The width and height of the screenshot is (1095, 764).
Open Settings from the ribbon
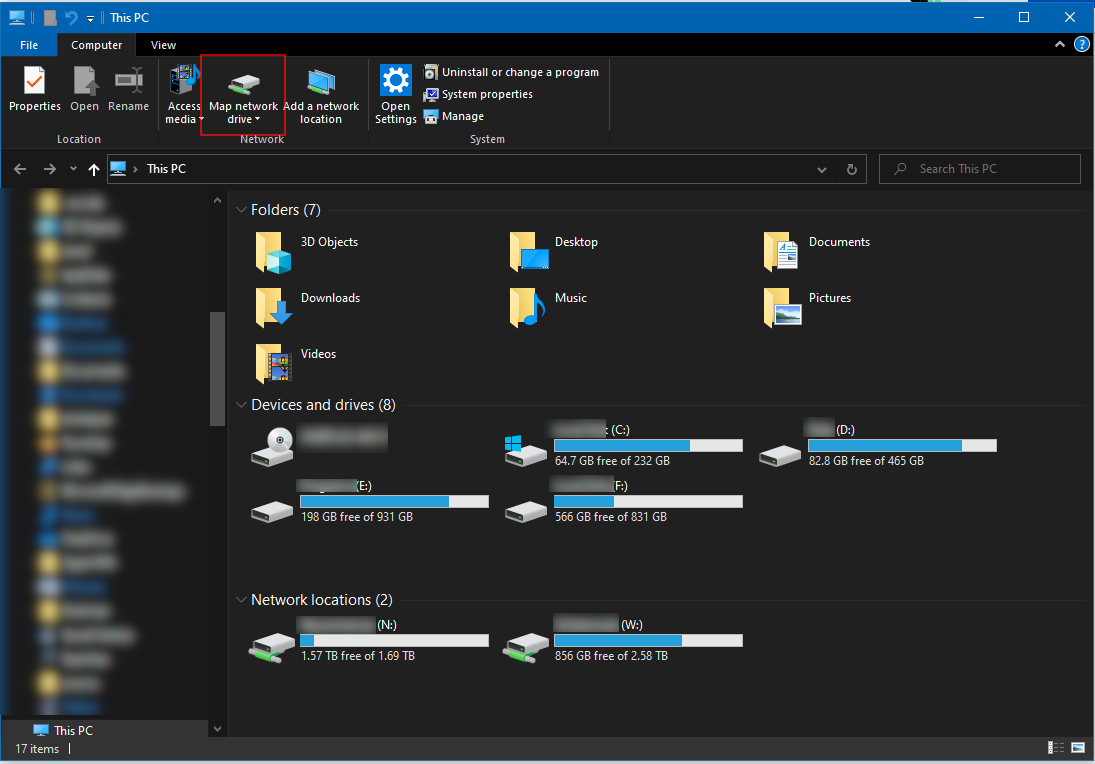tap(395, 95)
